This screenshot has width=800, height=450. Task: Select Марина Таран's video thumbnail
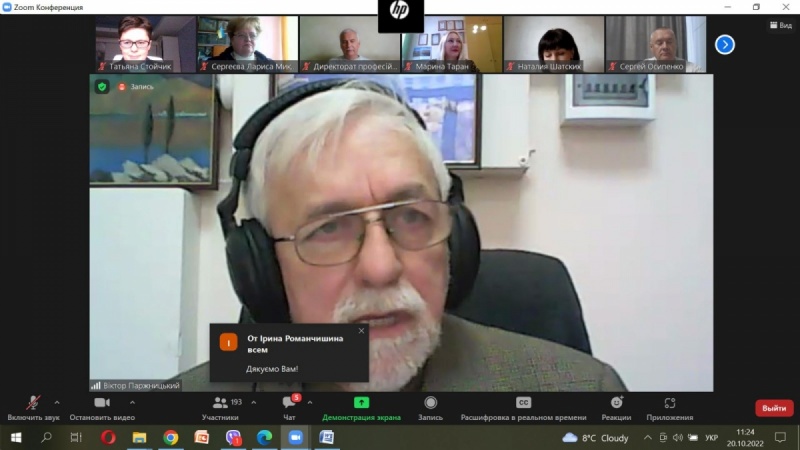click(451, 43)
